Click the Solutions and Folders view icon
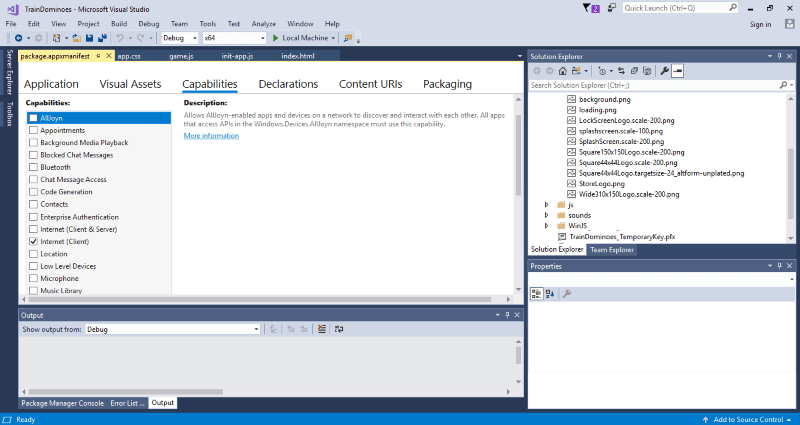 click(576, 71)
